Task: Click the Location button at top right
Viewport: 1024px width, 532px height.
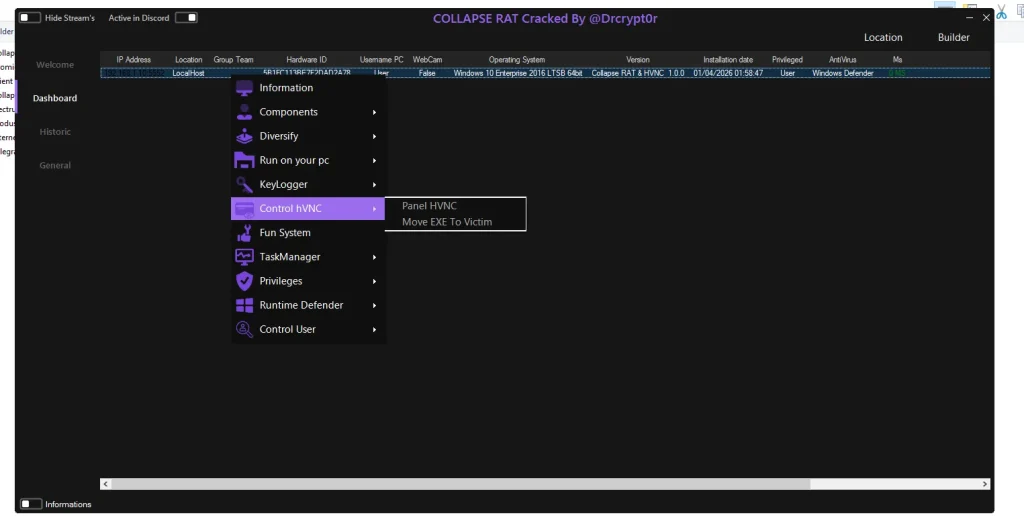Action: pos(883,37)
